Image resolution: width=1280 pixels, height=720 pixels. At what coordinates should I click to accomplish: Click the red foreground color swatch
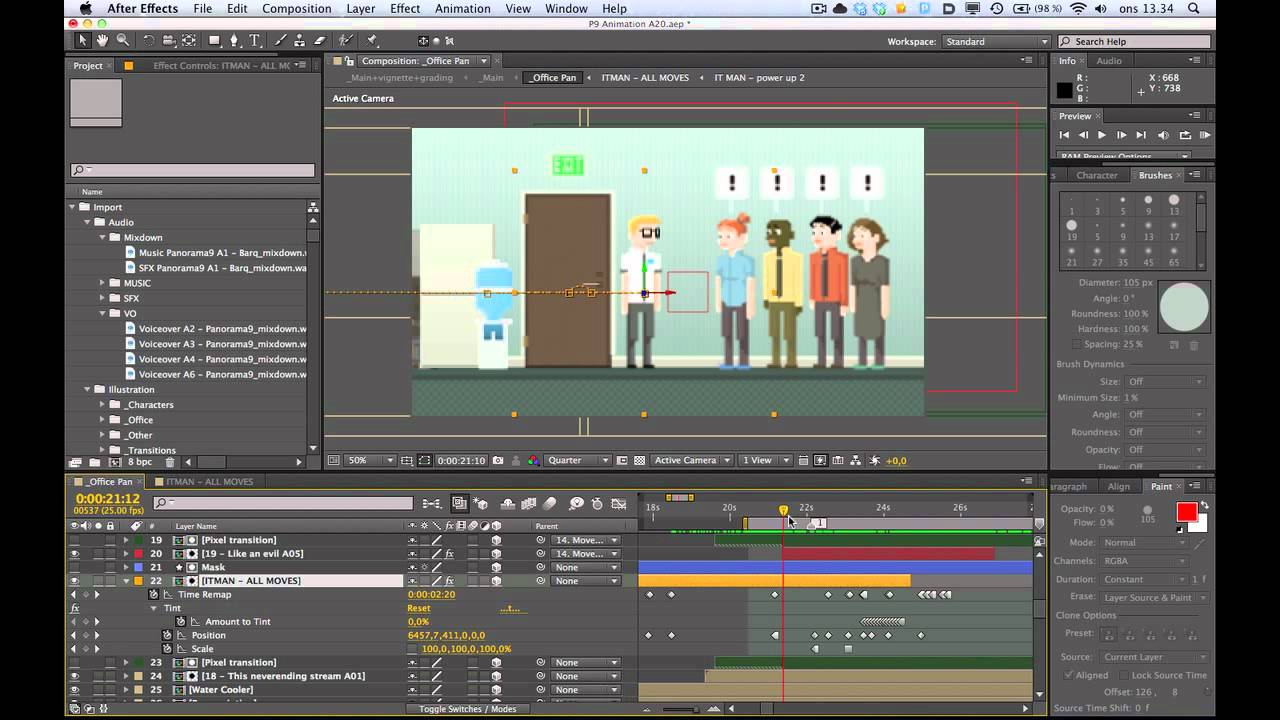[x=1186, y=512]
